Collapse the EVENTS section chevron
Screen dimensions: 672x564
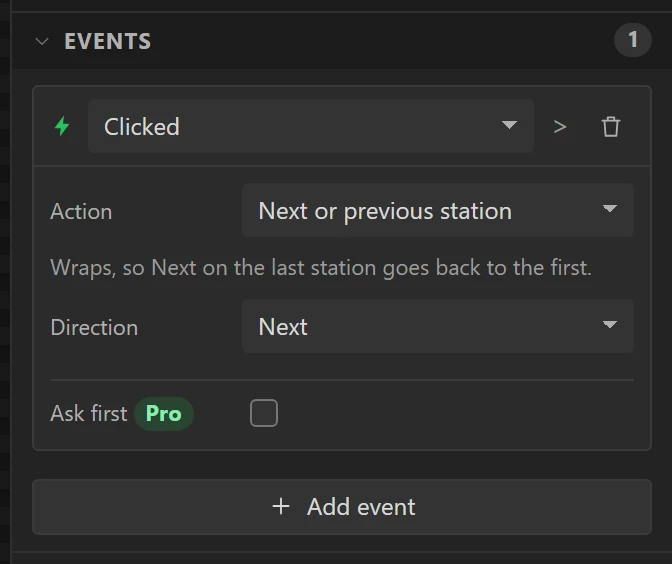[42, 42]
